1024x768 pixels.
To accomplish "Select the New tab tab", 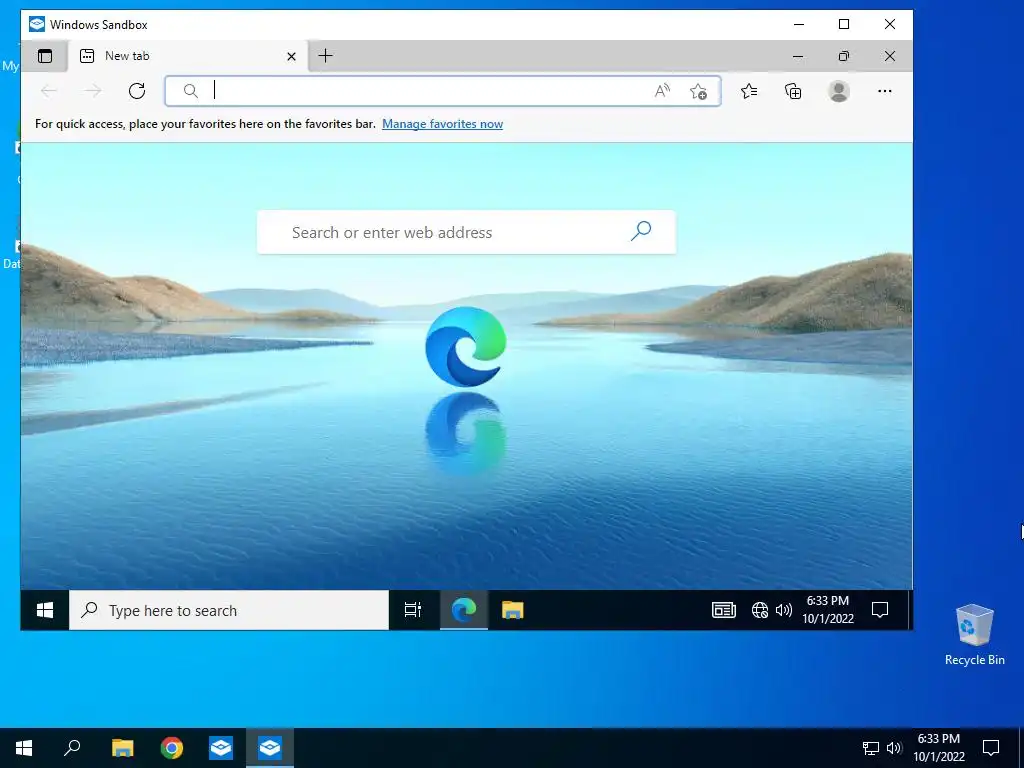I will (x=187, y=56).
